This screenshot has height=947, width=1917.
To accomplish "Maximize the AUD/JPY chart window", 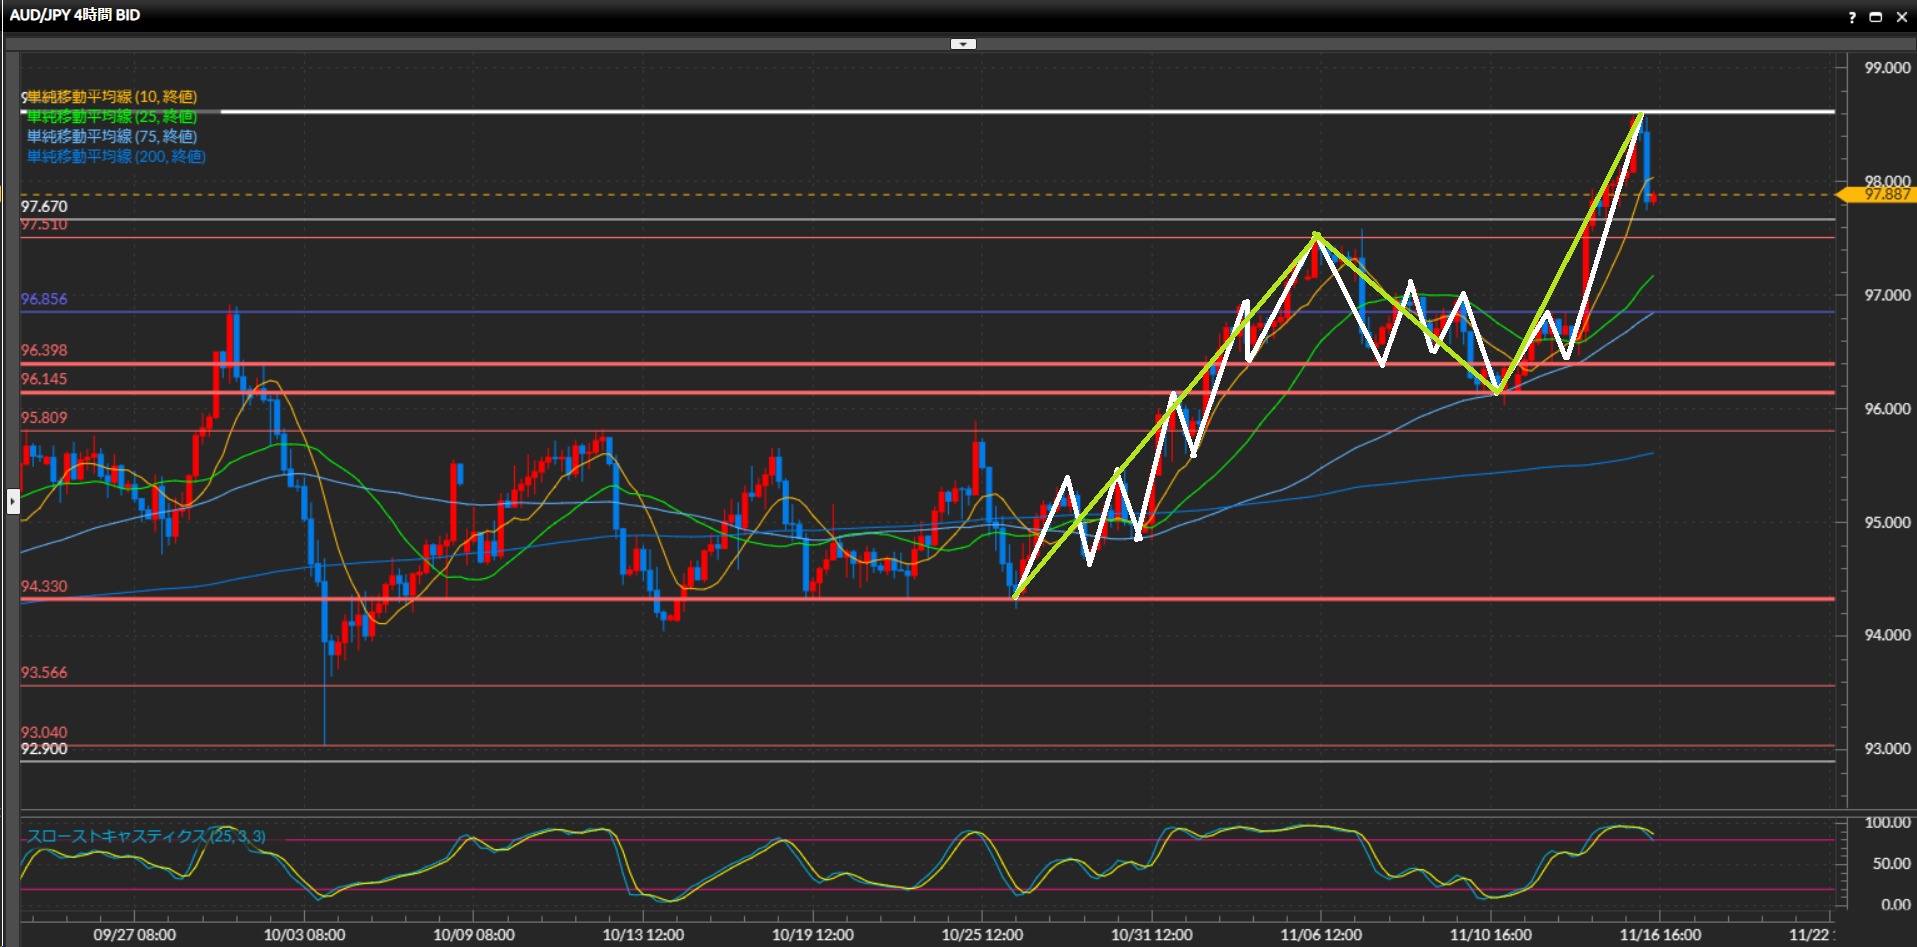I will coord(1876,17).
